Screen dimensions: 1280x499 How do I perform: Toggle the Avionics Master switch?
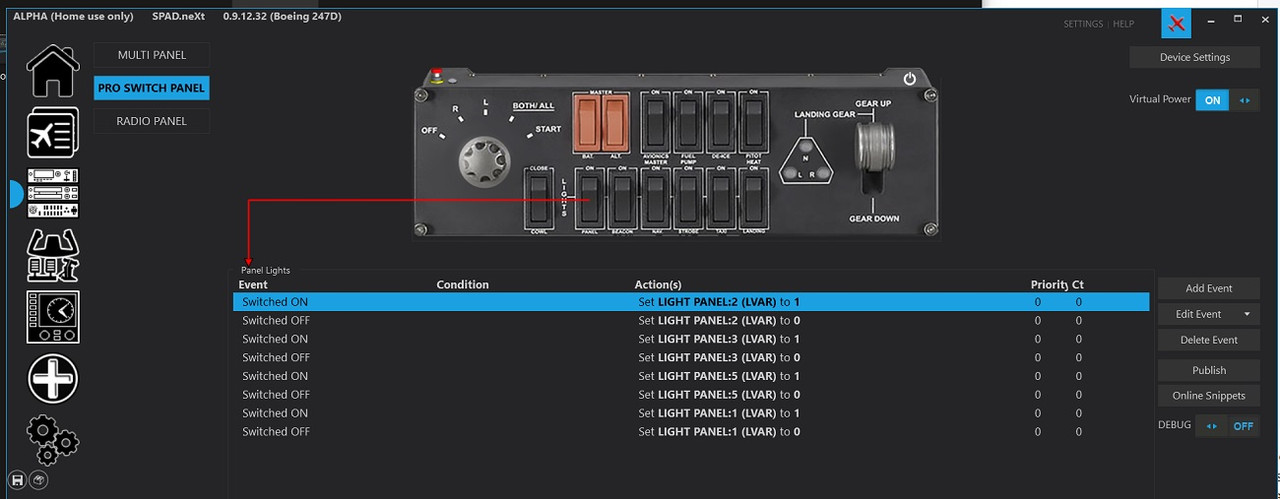(x=655, y=121)
